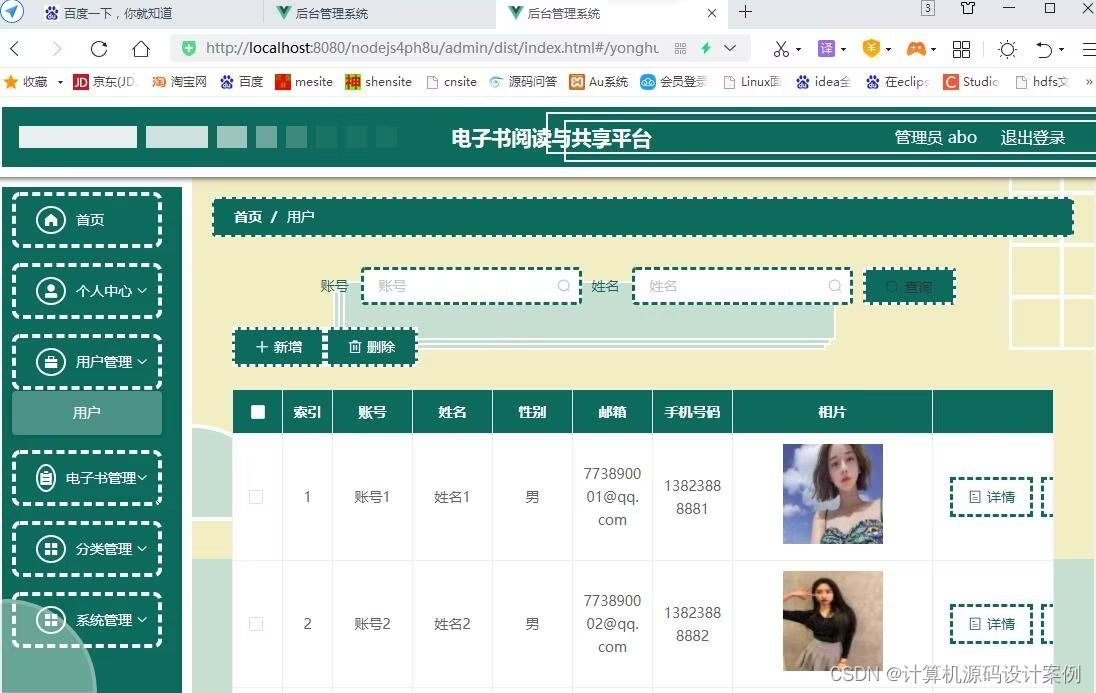Open the game controller icon

(x=916, y=48)
